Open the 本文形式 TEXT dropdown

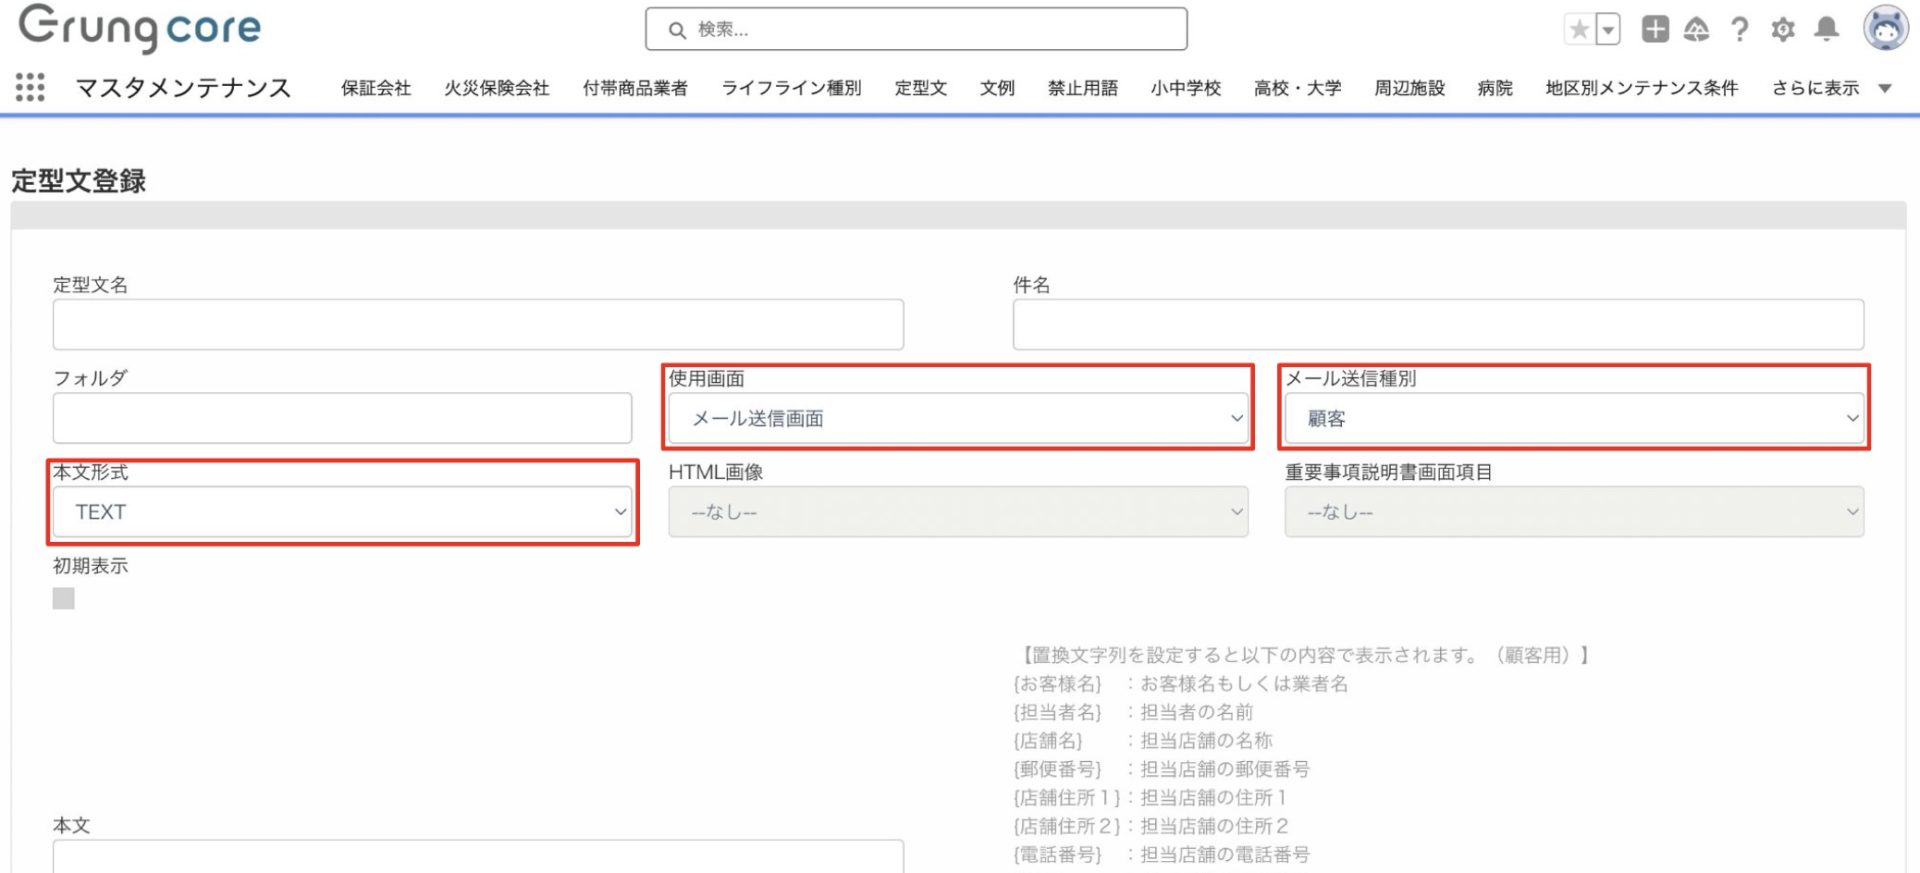342,512
